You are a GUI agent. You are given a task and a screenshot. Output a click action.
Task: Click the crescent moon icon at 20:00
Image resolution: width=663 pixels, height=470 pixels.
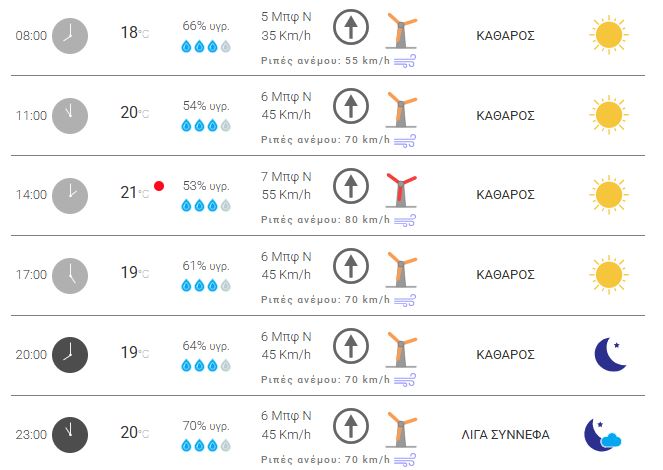[609, 353]
